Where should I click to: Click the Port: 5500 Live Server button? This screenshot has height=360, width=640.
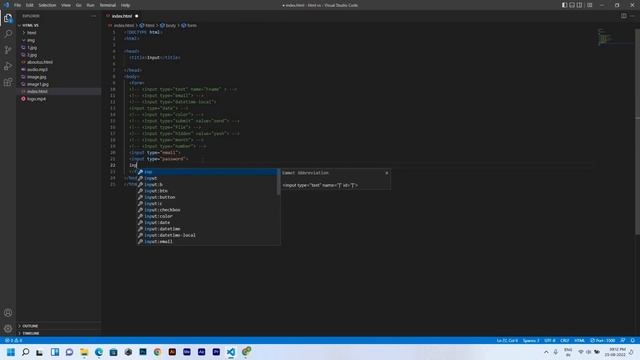(603, 340)
